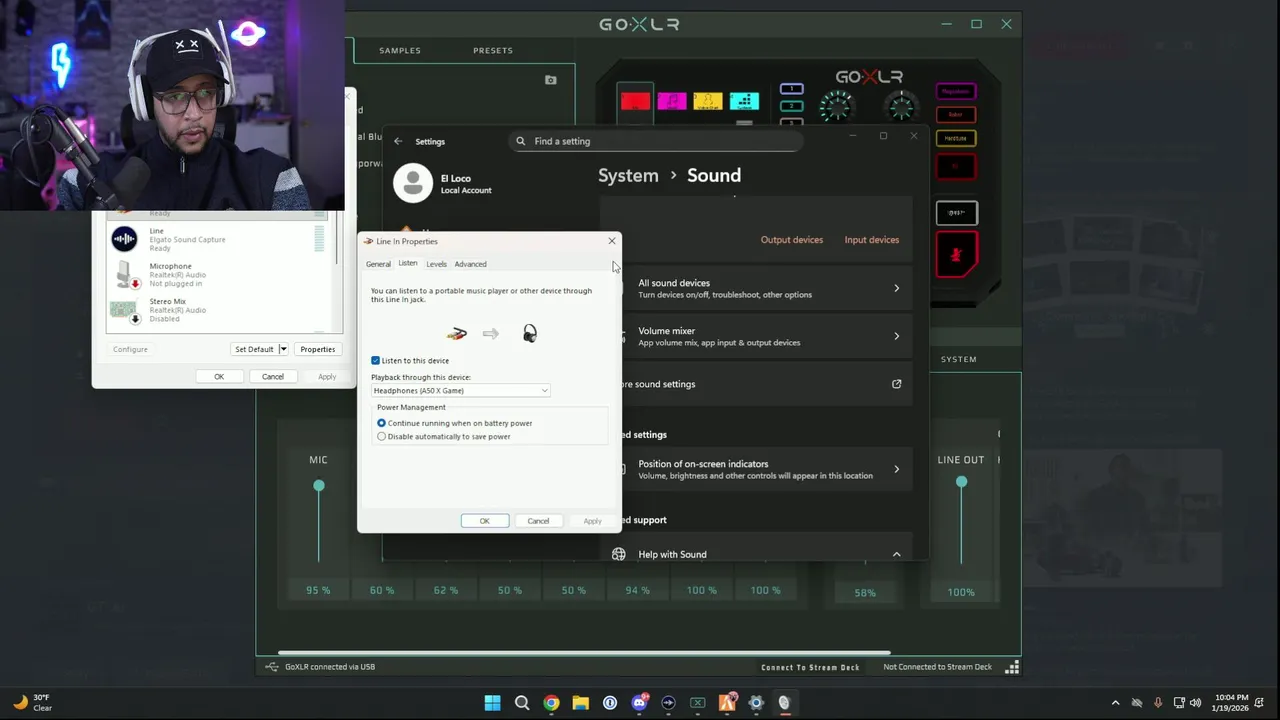The height and width of the screenshot is (720, 1280).
Task: Open SAMPLES tab in GoXLR app
Action: (400, 50)
